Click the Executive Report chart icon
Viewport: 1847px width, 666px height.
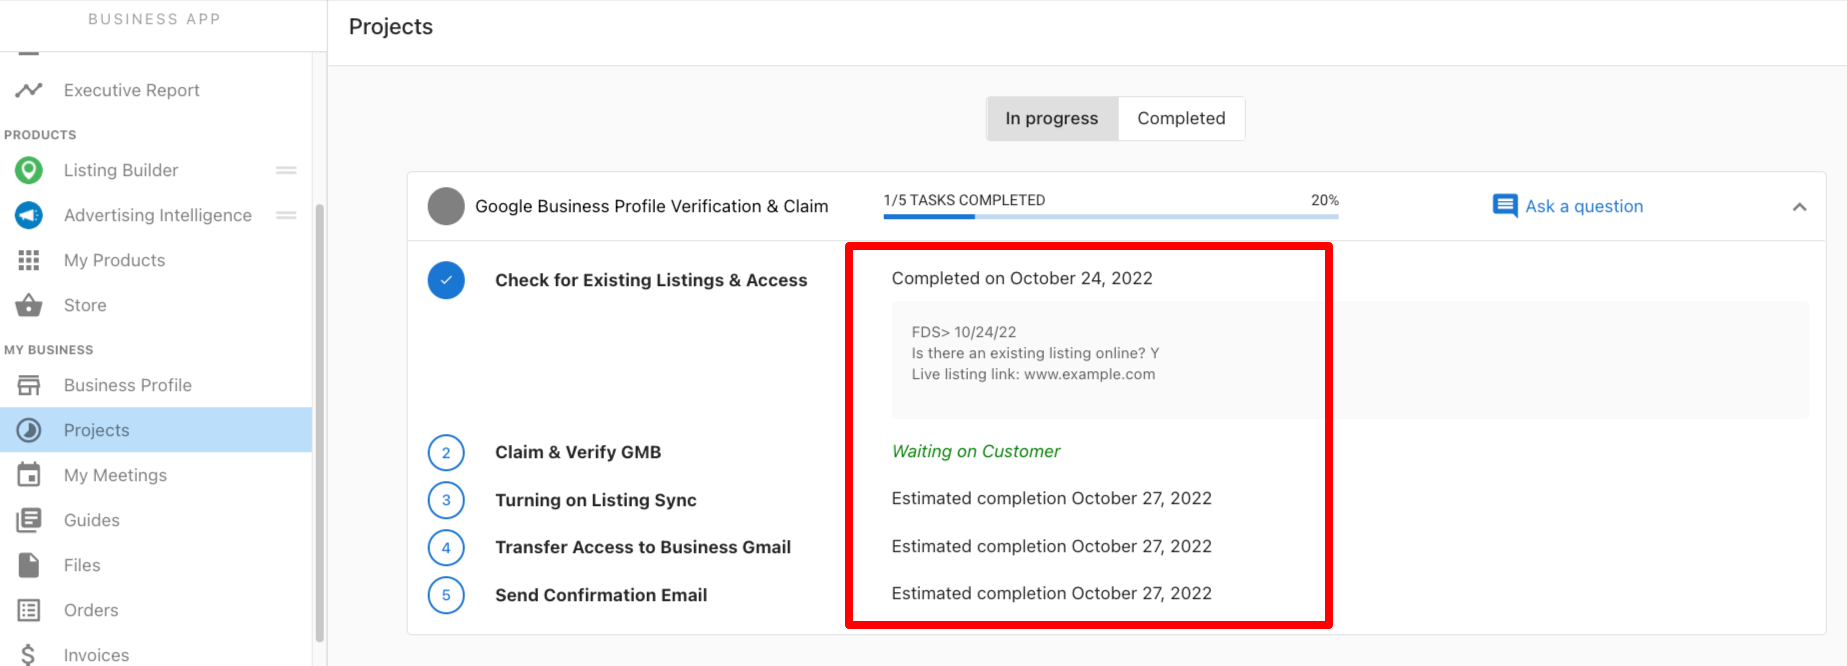(29, 90)
